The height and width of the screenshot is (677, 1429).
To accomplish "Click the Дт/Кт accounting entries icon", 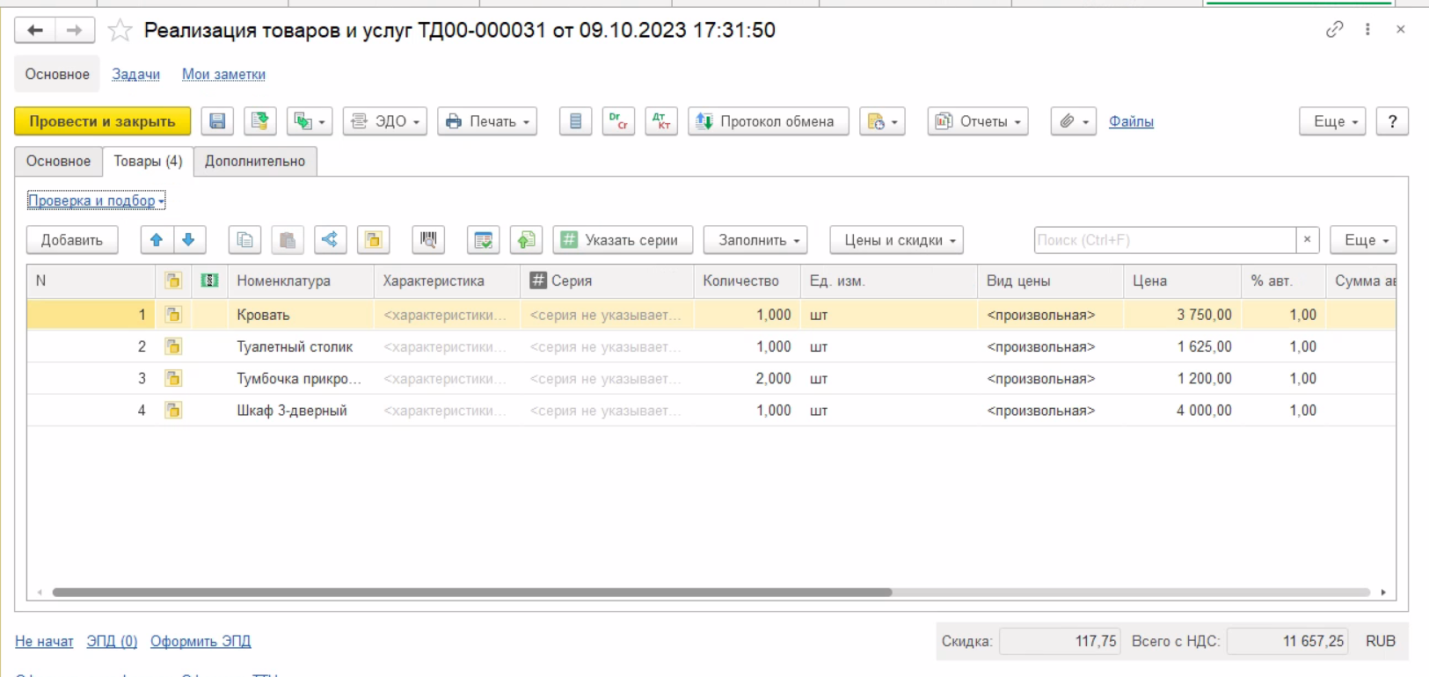I will pos(660,121).
